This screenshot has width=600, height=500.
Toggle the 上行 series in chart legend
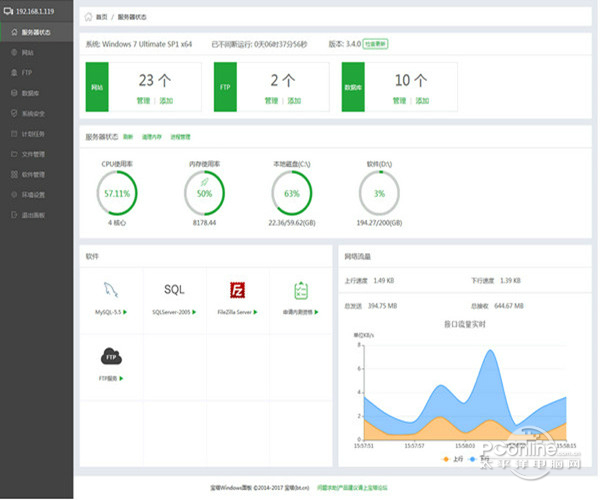452,459
